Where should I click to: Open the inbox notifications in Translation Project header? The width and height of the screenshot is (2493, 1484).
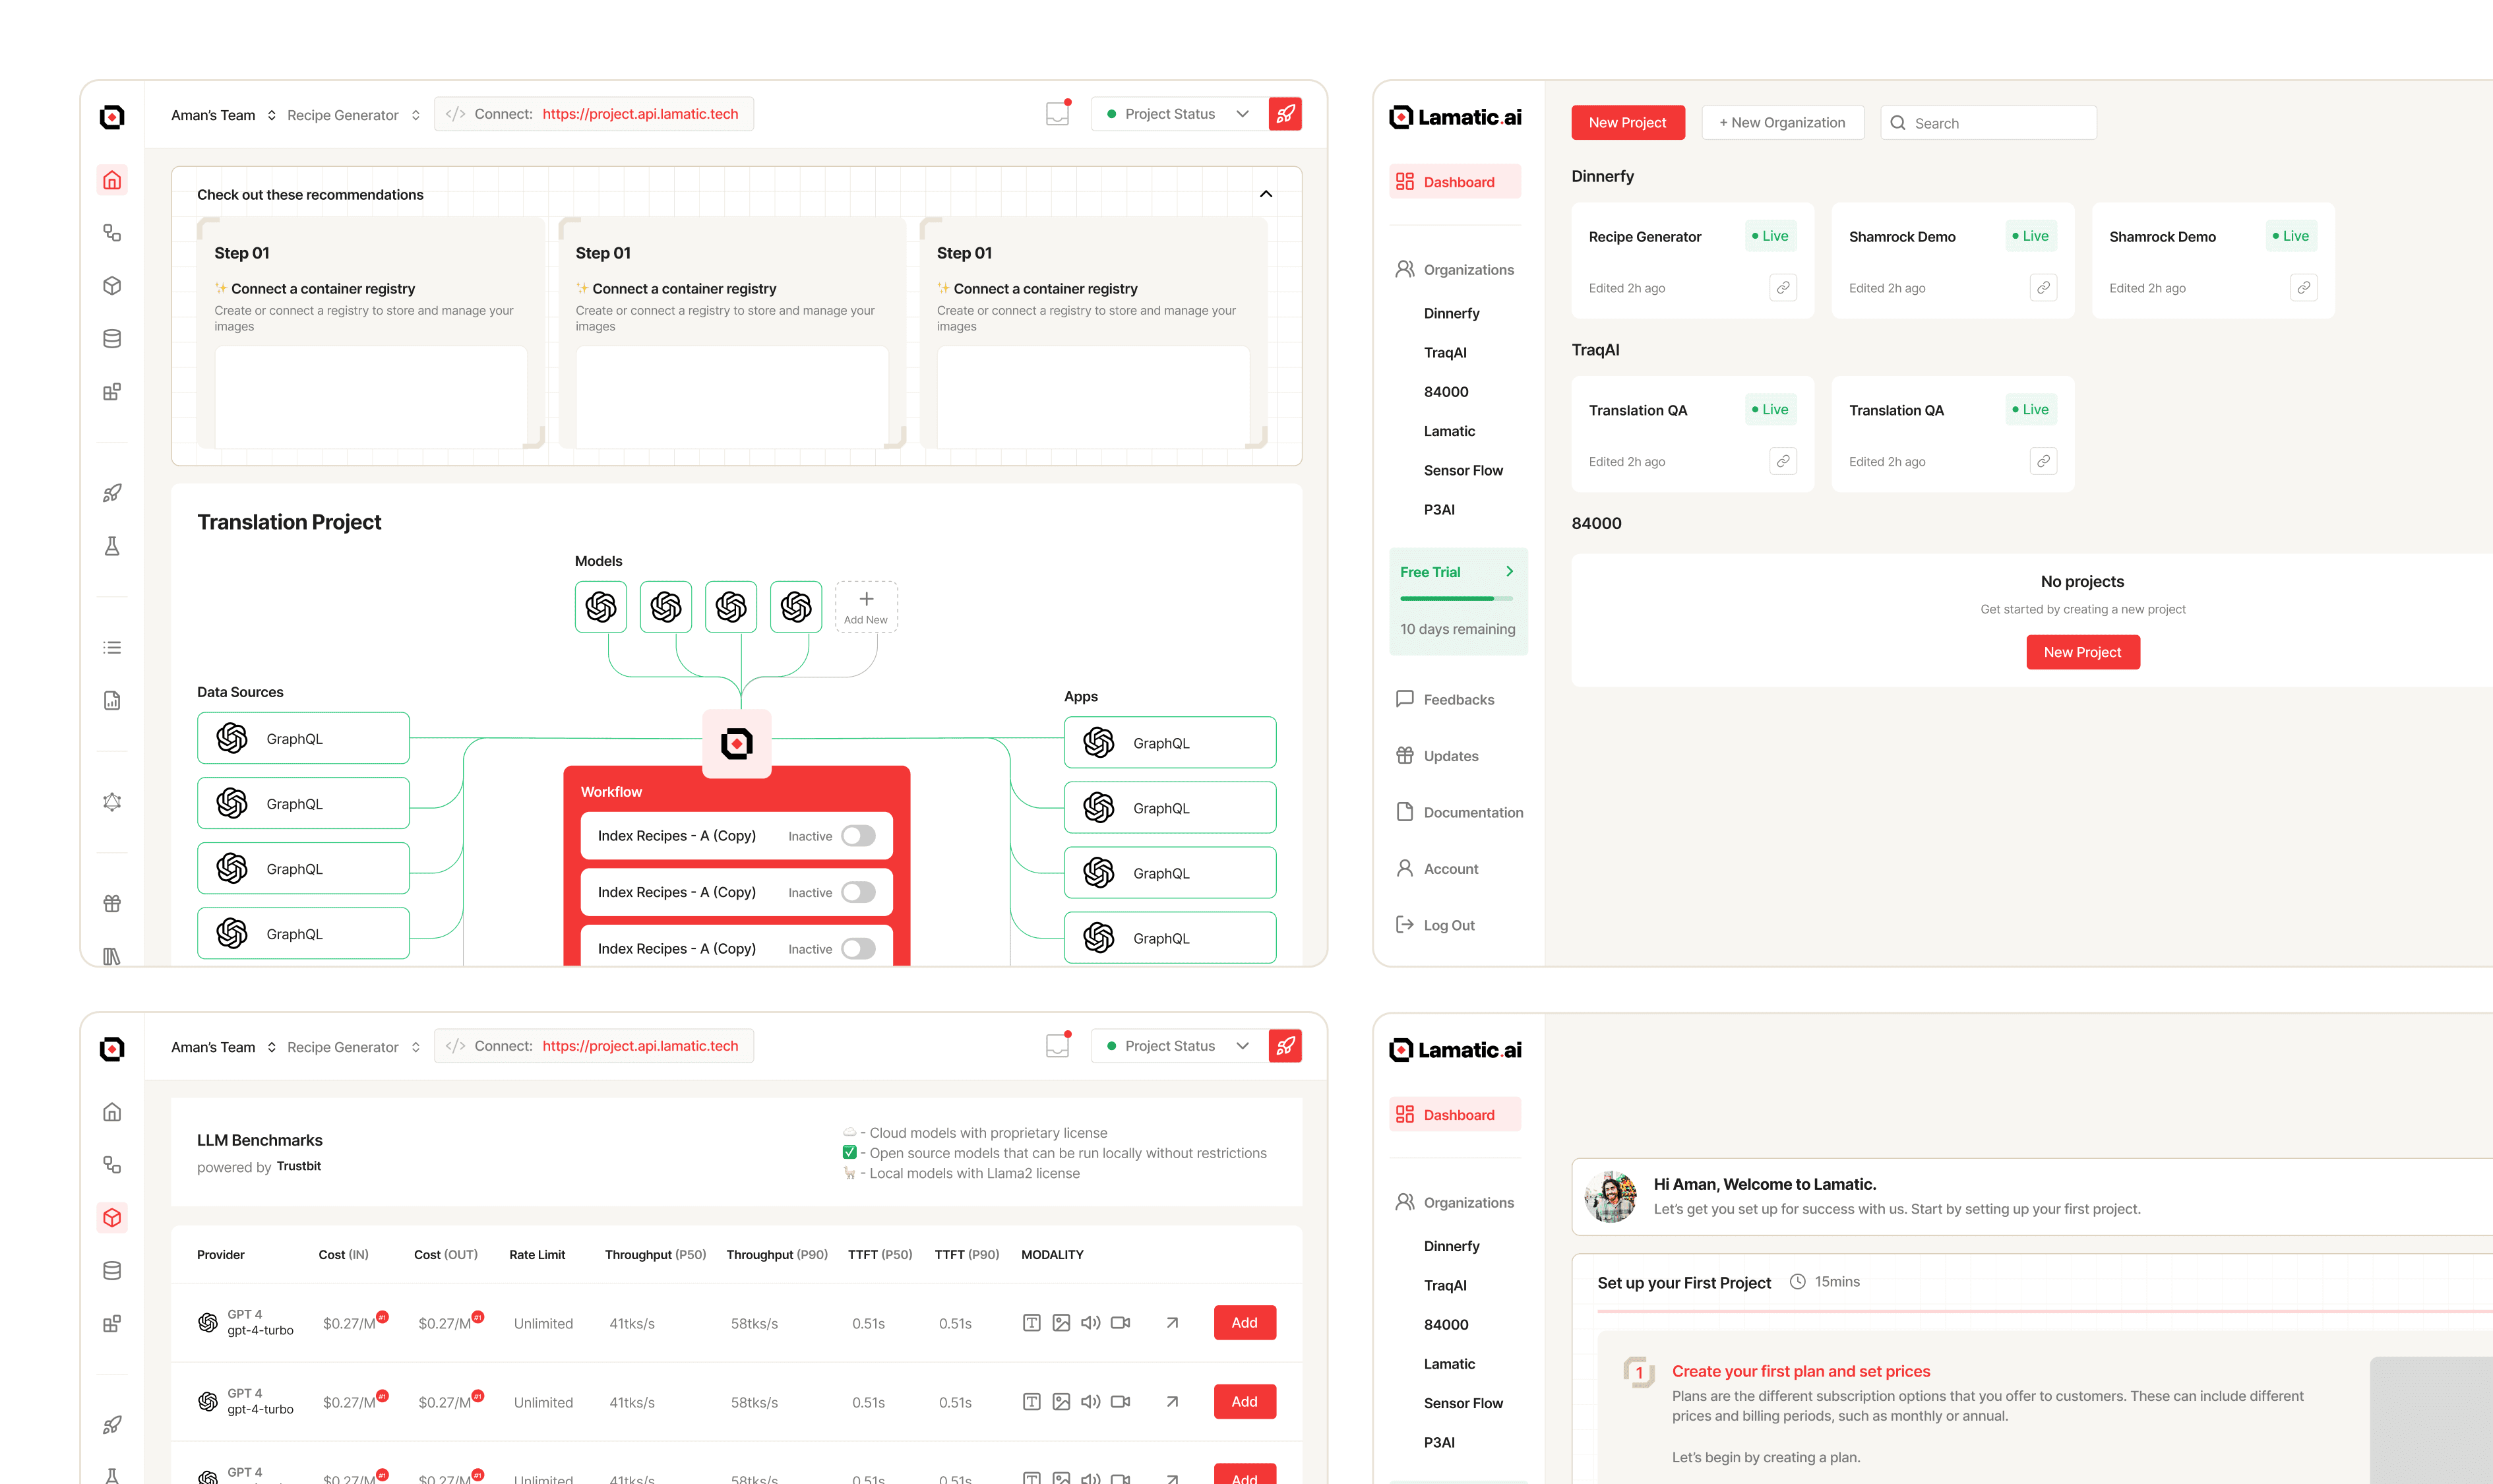click(1058, 113)
